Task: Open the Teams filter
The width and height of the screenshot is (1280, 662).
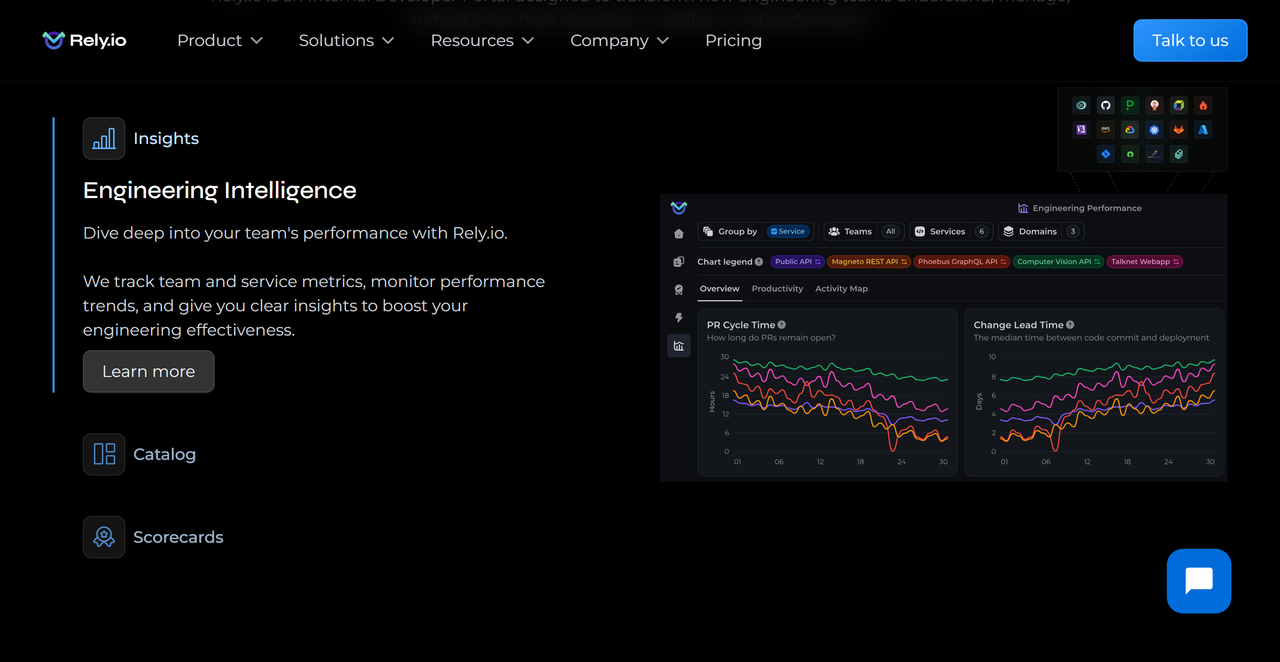Action: click(864, 231)
